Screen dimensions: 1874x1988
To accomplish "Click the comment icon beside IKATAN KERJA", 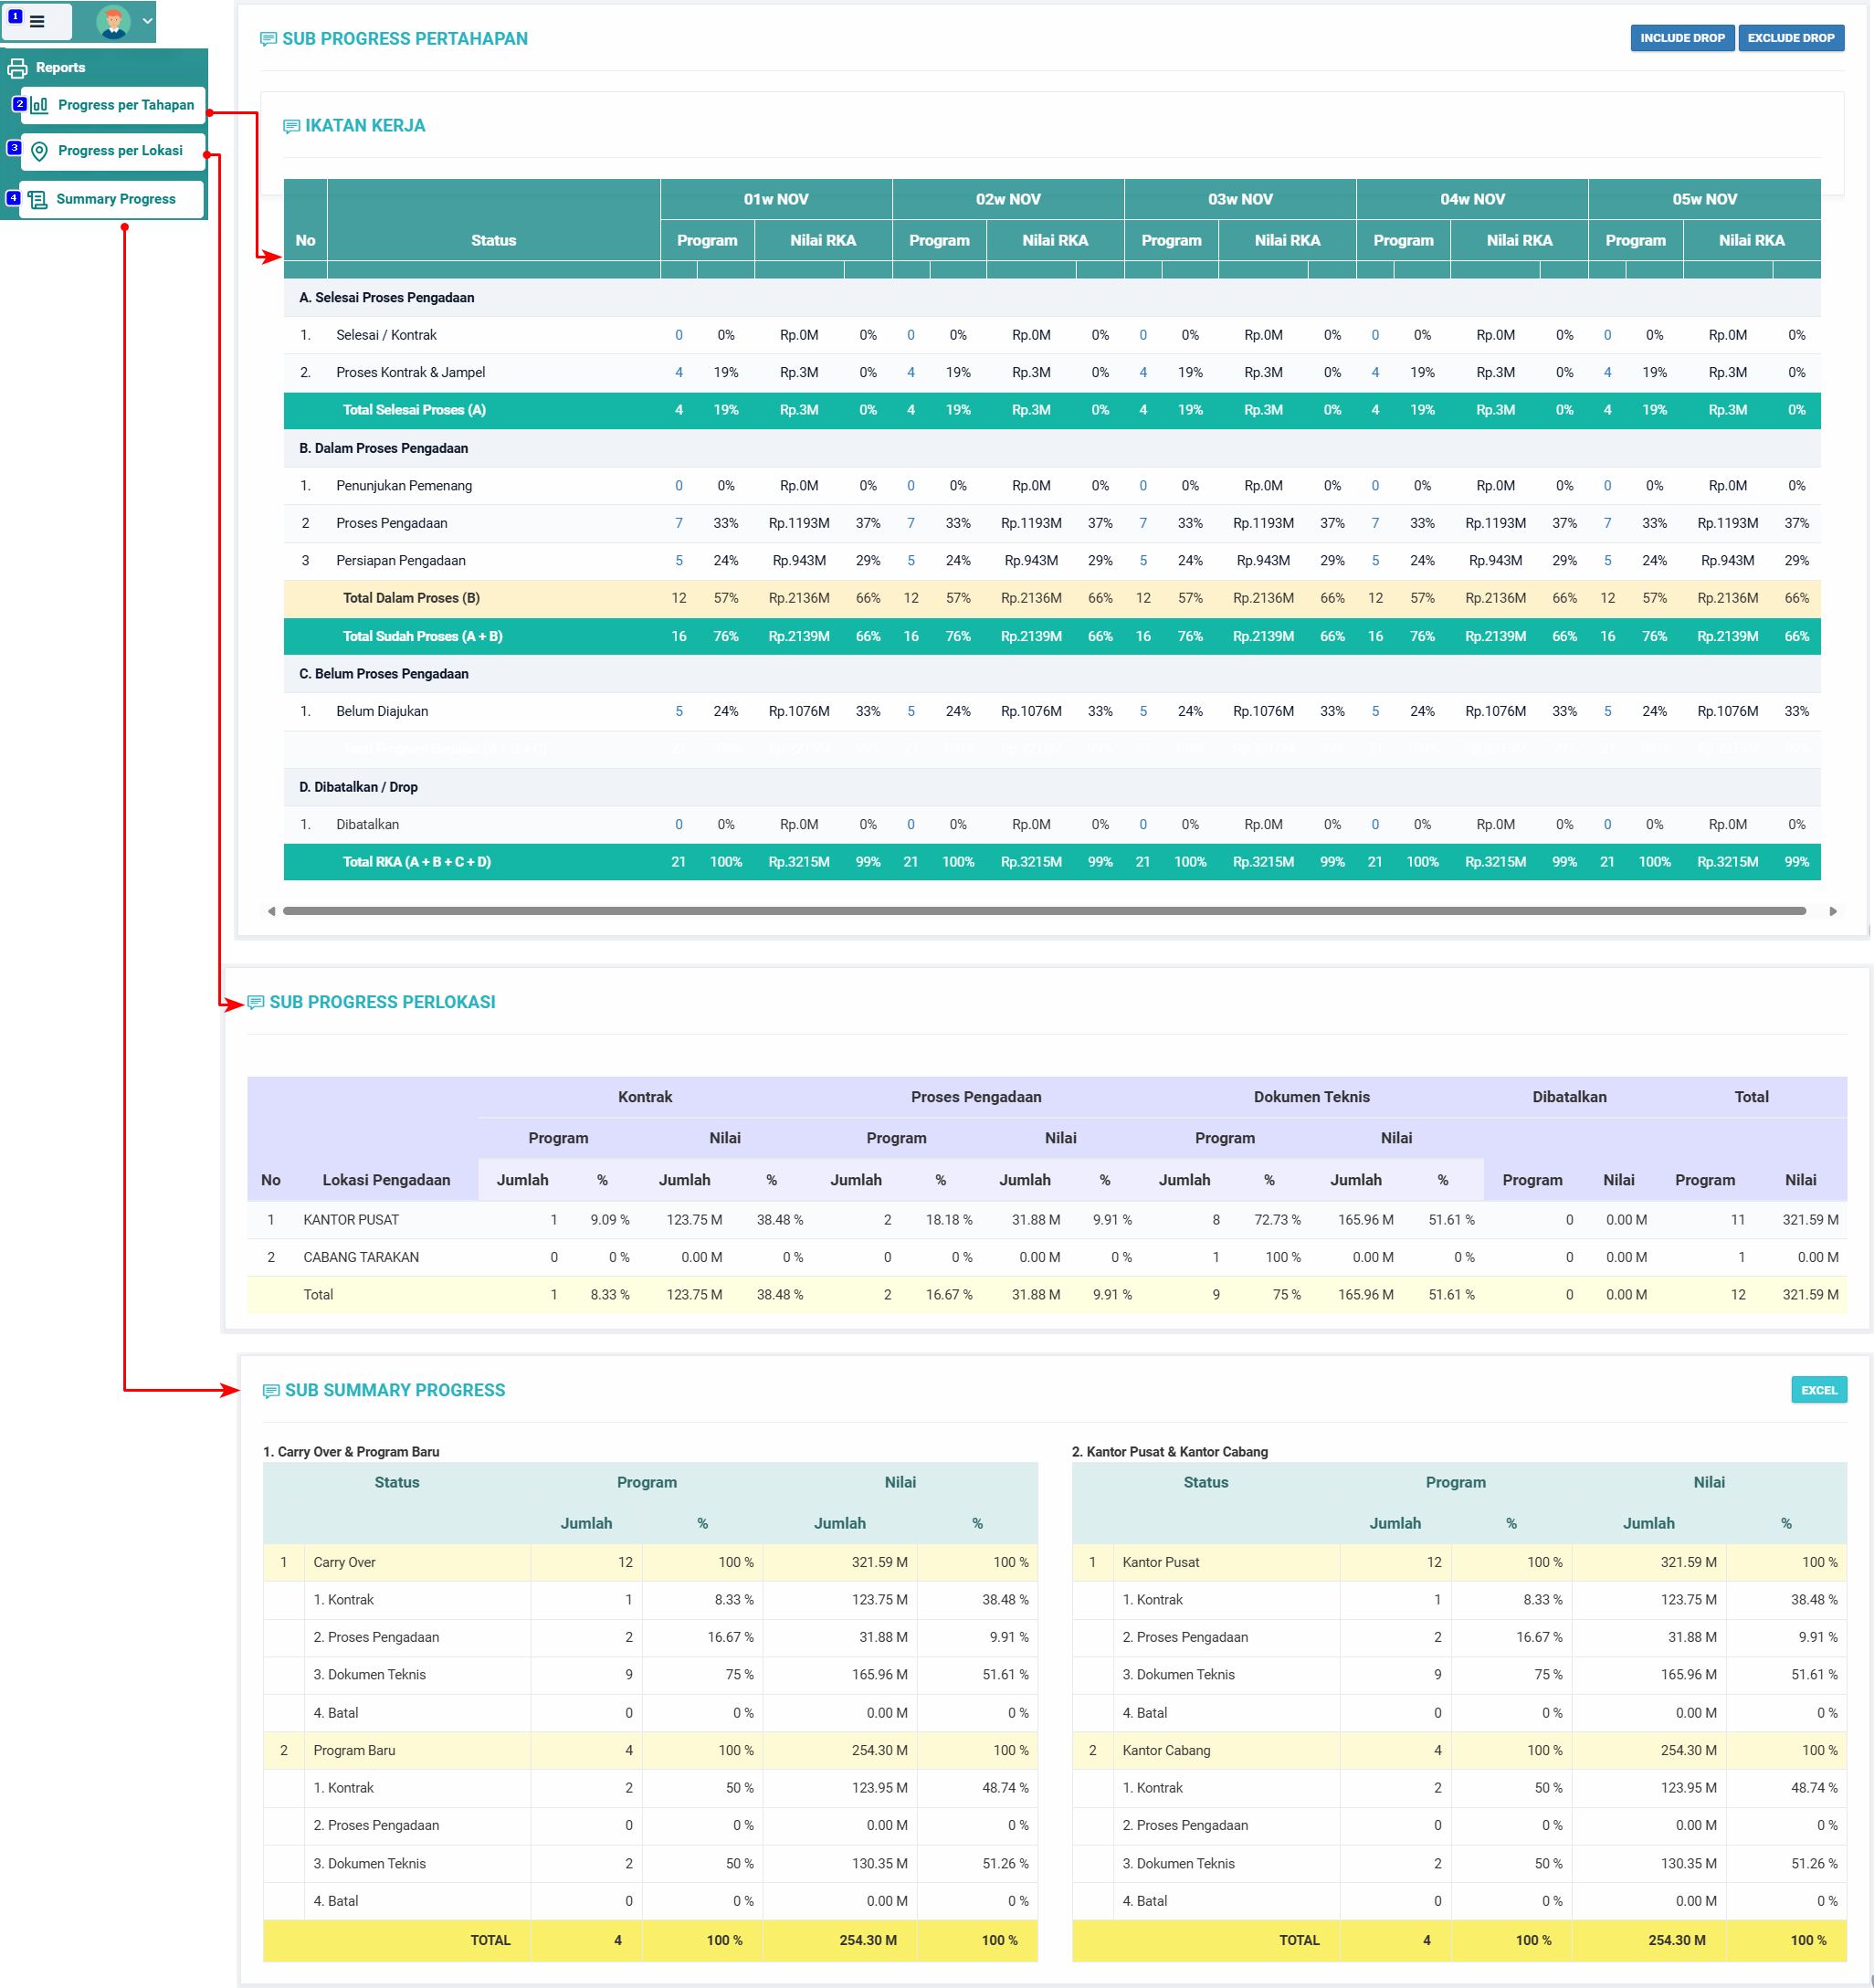I will pyautogui.click(x=291, y=126).
